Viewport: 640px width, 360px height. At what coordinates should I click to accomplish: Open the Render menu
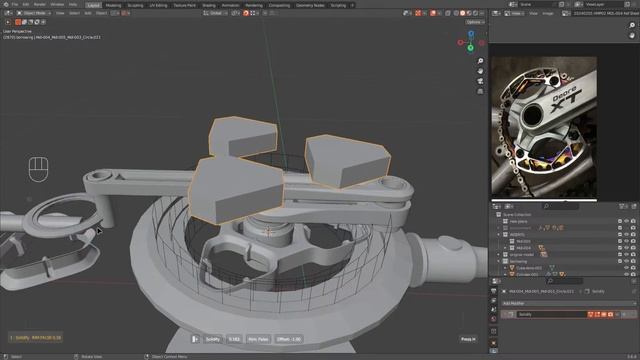point(40,5)
